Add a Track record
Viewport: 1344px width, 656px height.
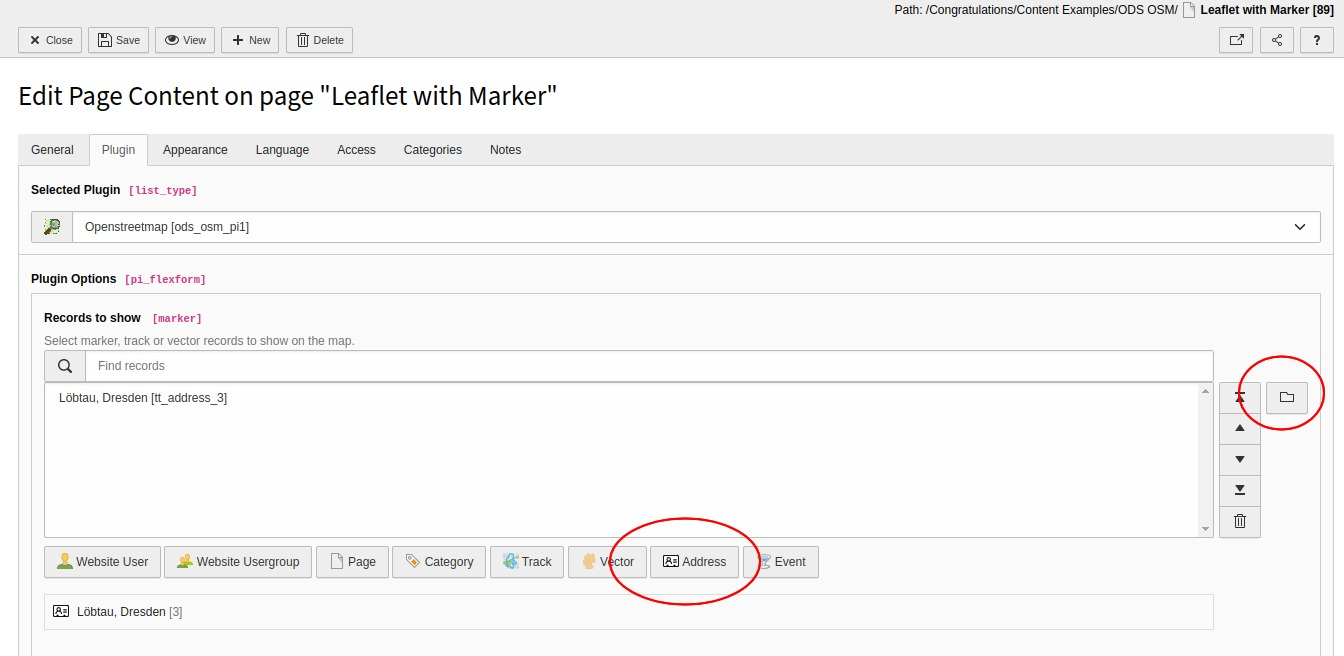(527, 562)
